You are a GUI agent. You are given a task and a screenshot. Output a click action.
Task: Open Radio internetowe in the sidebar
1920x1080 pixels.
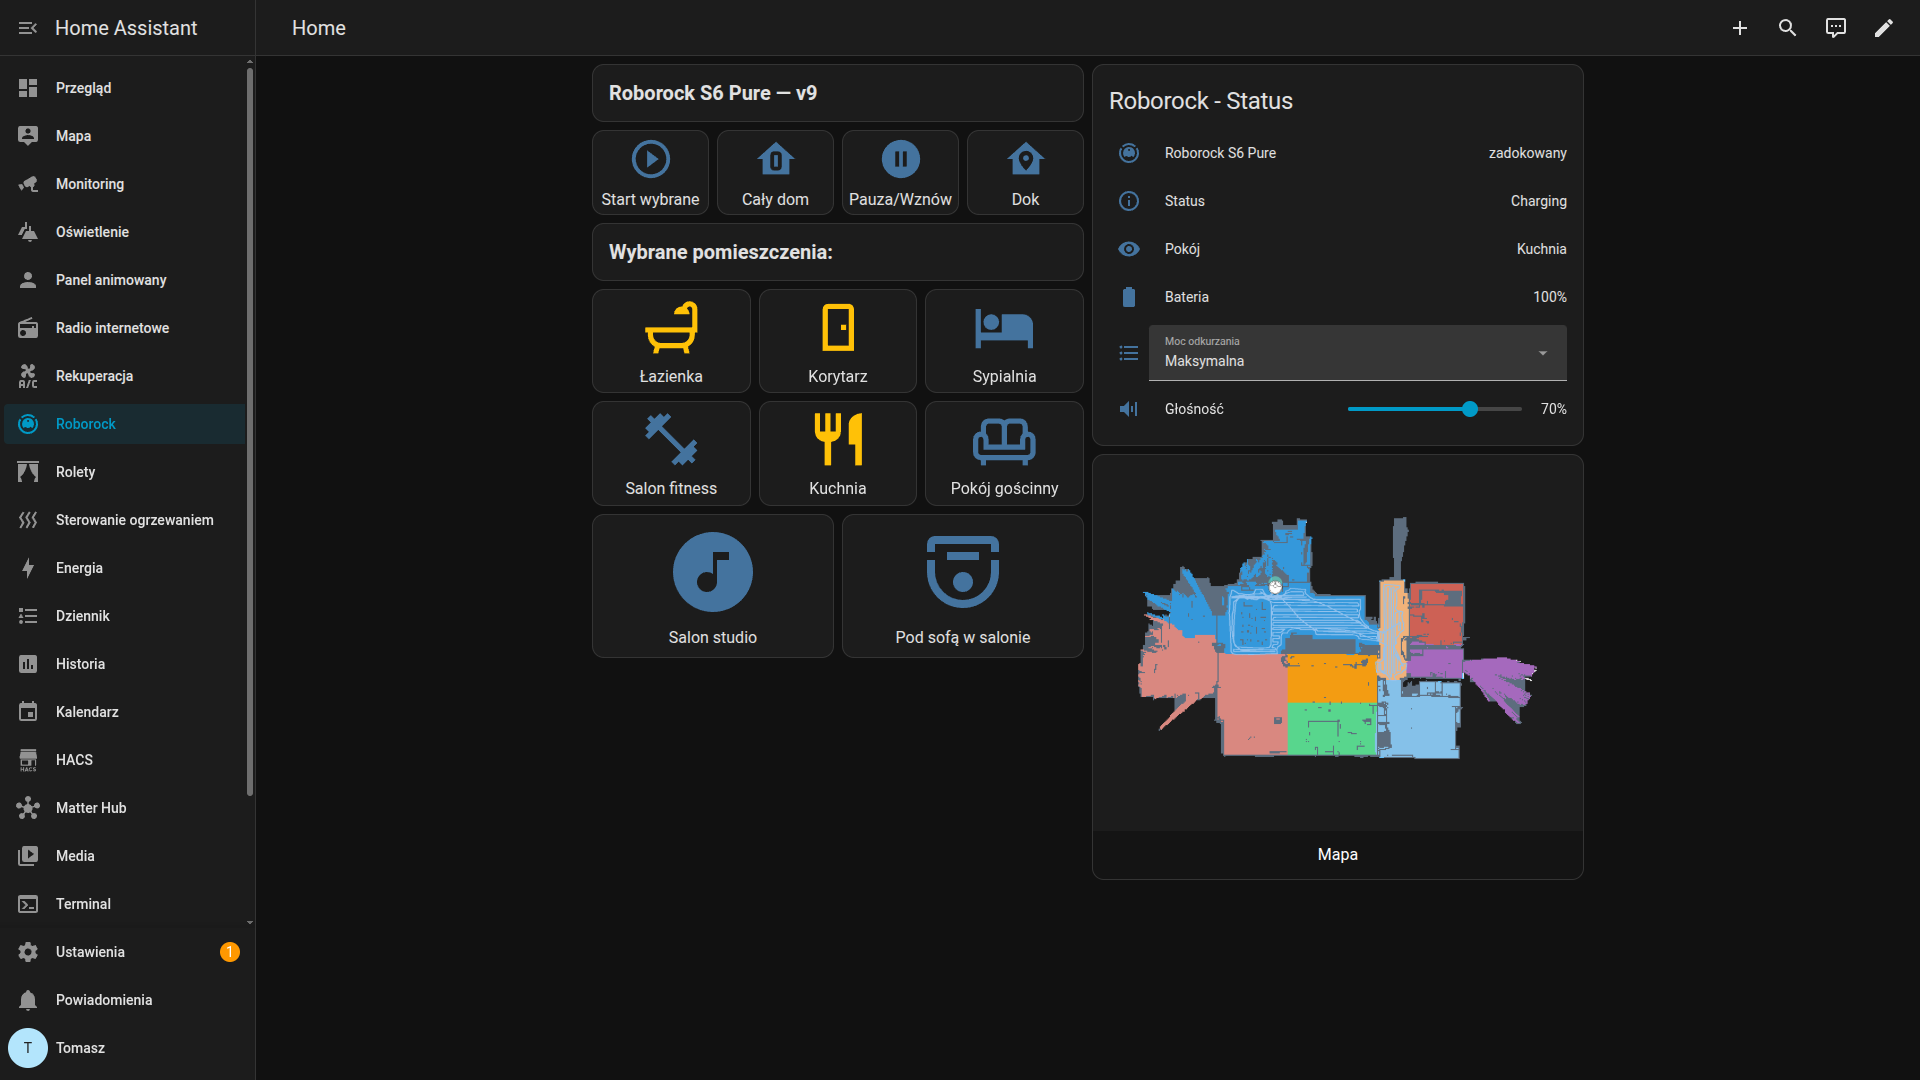coord(124,328)
